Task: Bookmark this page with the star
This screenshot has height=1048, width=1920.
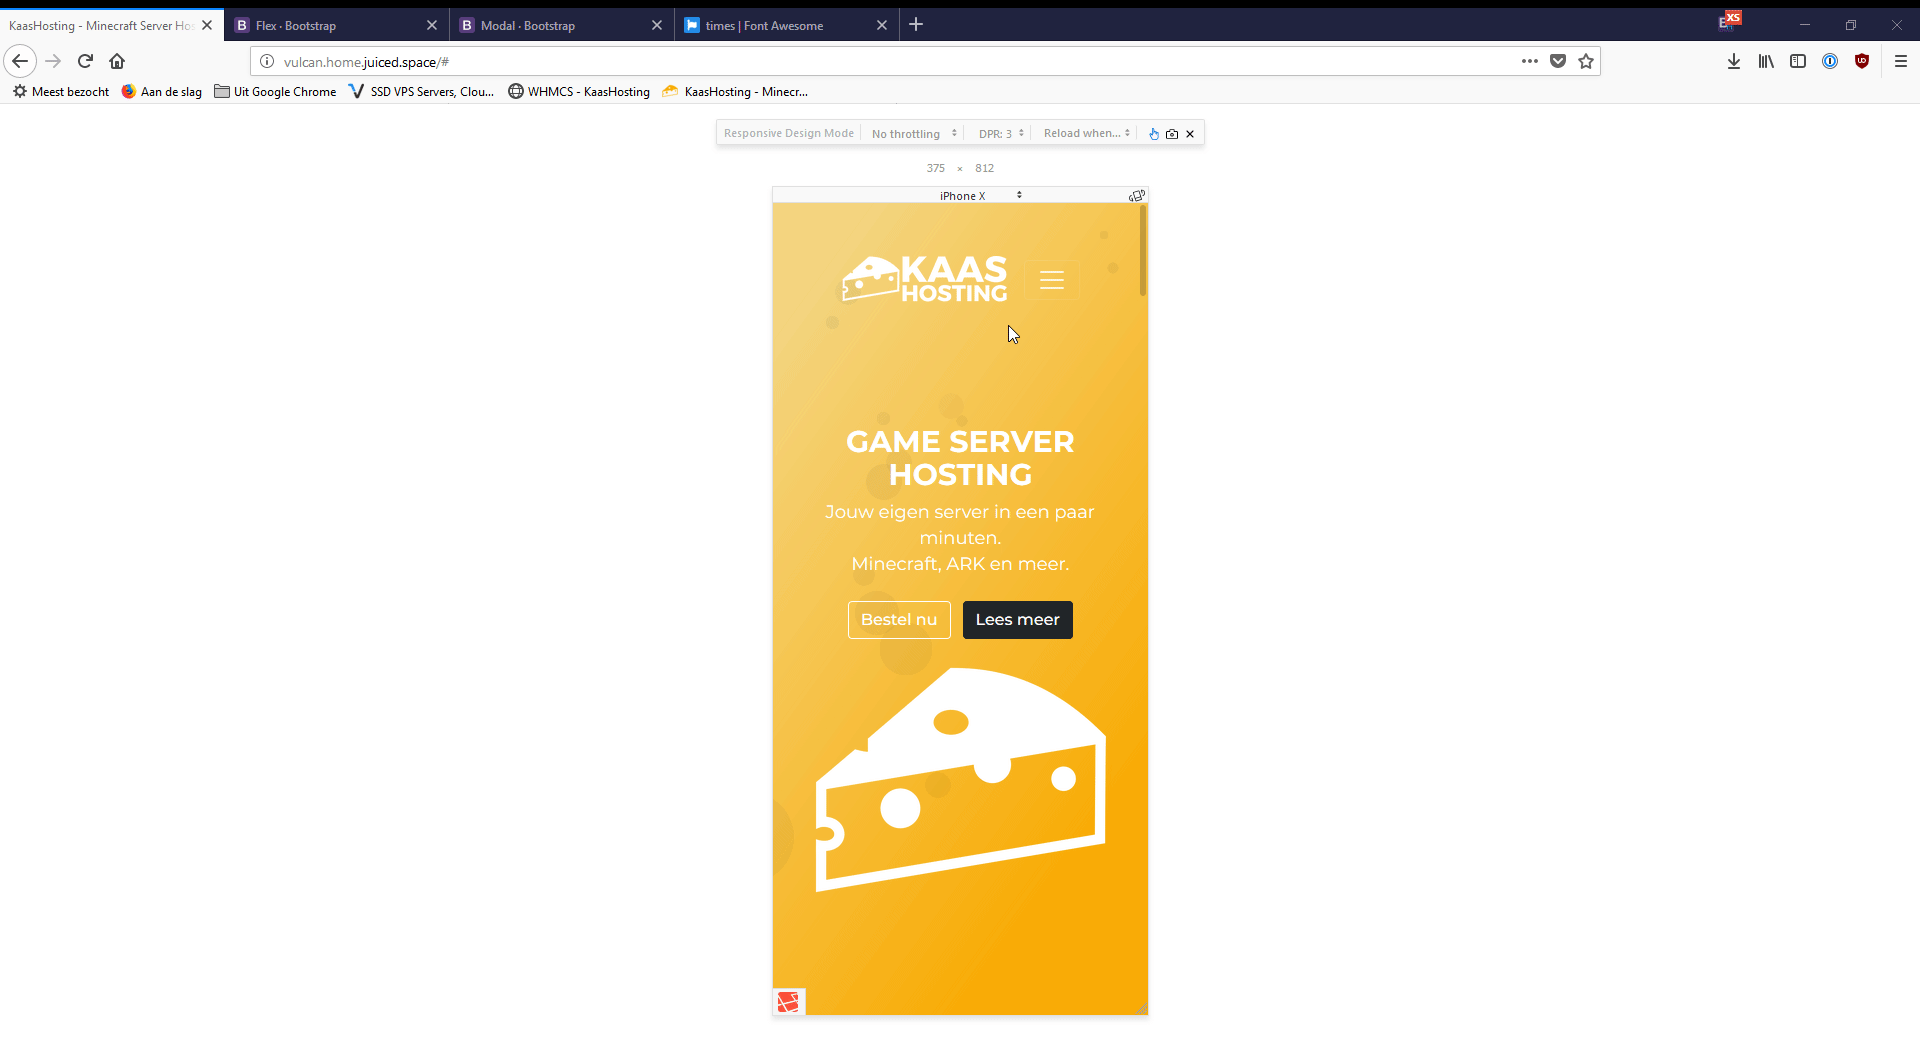Action: pos(1586,62)
